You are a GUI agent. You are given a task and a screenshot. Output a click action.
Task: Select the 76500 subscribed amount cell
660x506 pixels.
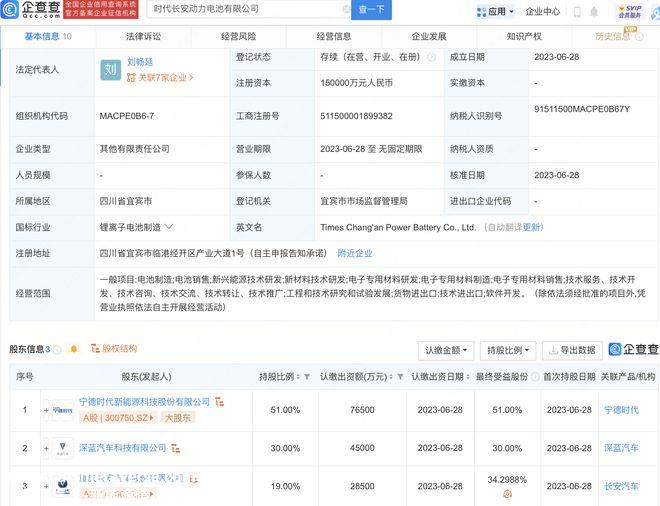tap(362, 410)
